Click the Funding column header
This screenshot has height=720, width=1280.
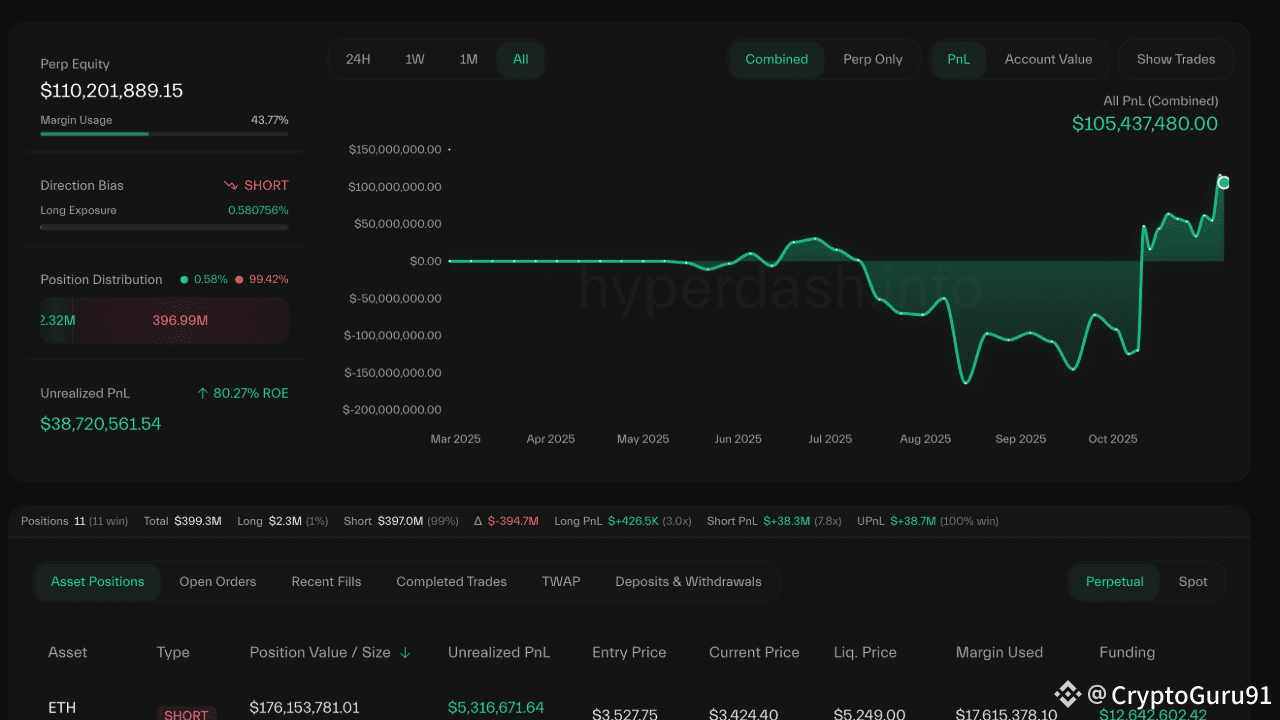click(x=1127, y=652)
